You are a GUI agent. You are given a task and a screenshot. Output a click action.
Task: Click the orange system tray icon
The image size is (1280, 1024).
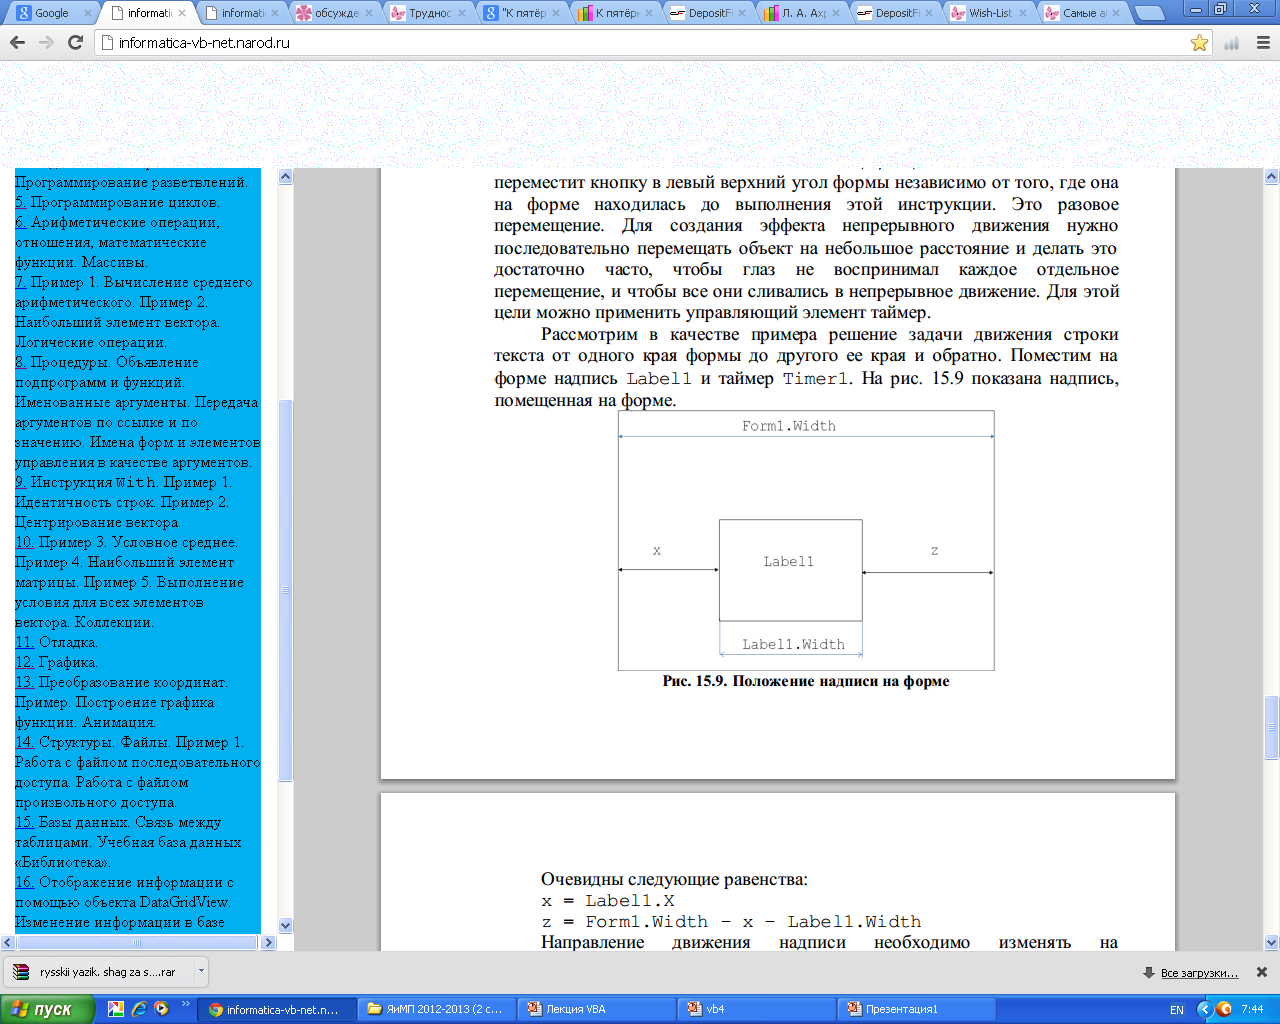click(x=1225, y=1010)
